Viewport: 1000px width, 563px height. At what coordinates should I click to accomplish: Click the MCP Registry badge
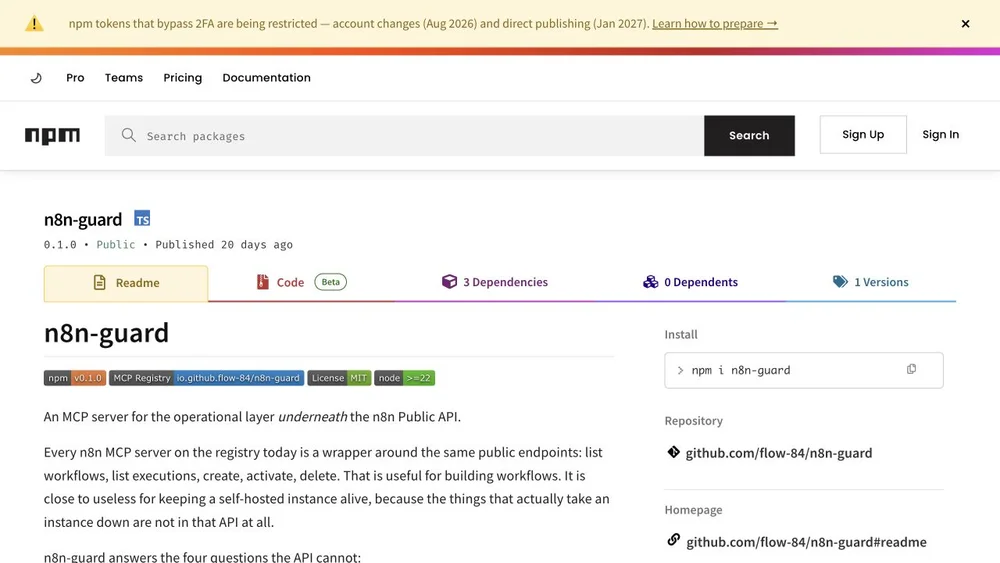click(206, 378)
